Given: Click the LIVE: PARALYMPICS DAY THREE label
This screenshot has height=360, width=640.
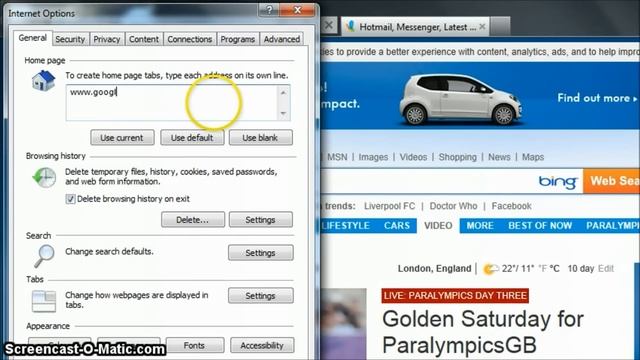Looking at the screenshot, I should pyautogui.click(x=455, y=296).
